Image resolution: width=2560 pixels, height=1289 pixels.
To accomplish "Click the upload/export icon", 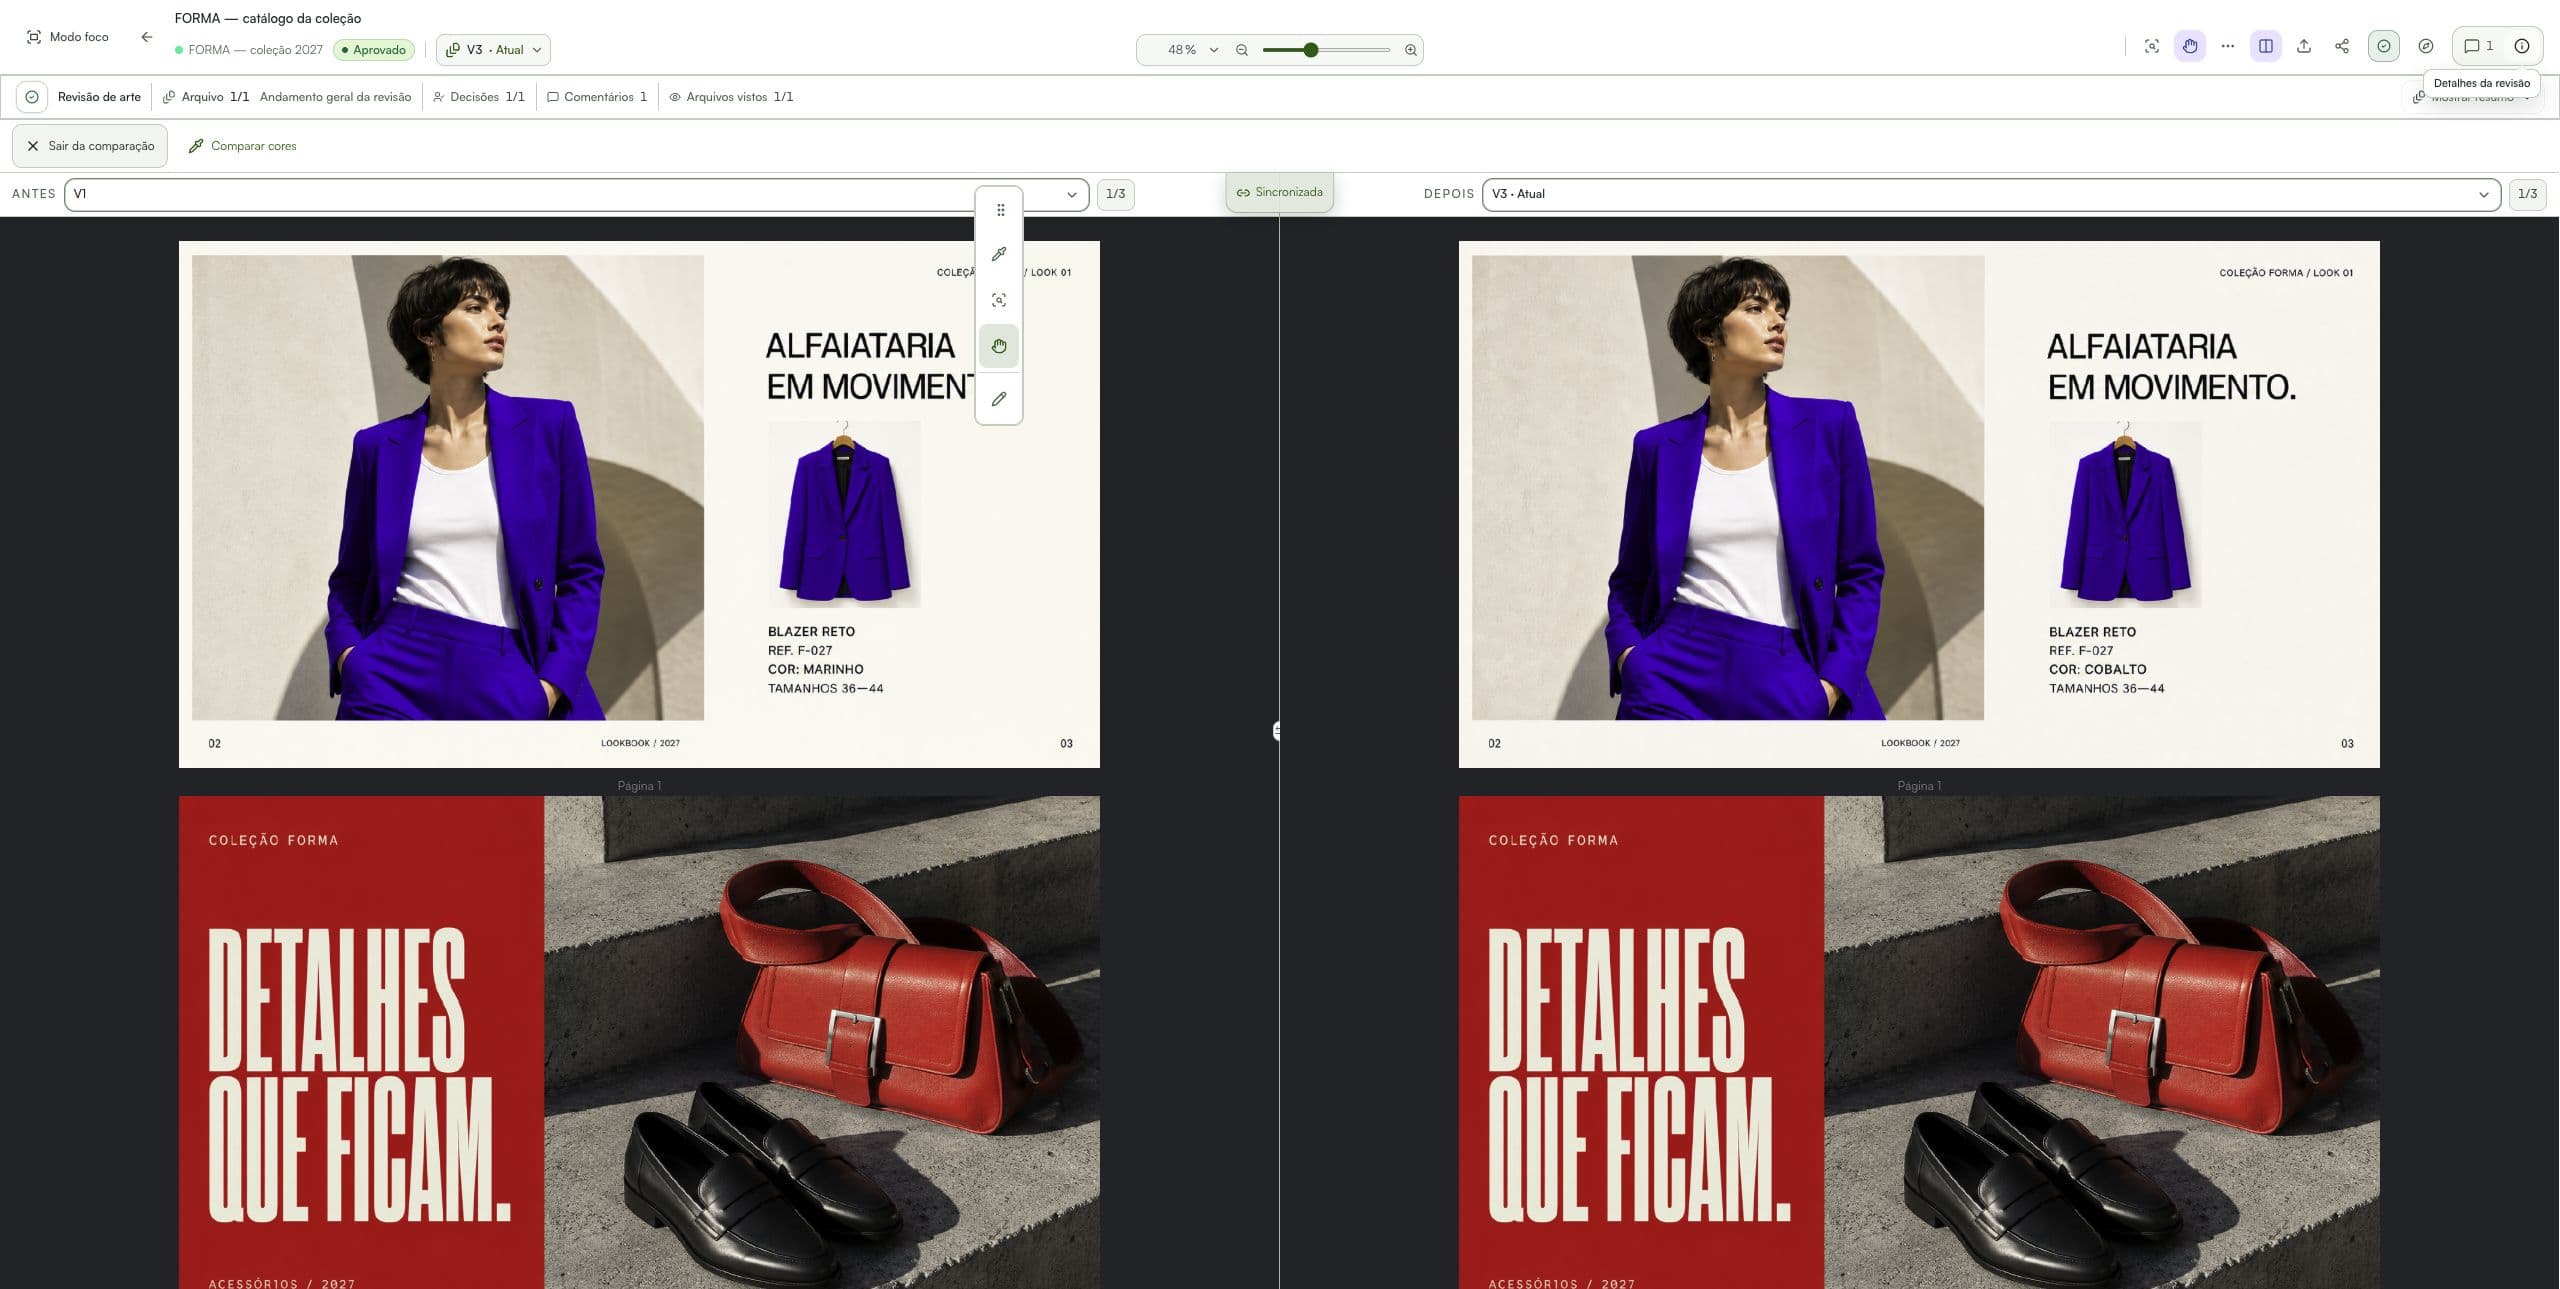I will pos(2304,46).
